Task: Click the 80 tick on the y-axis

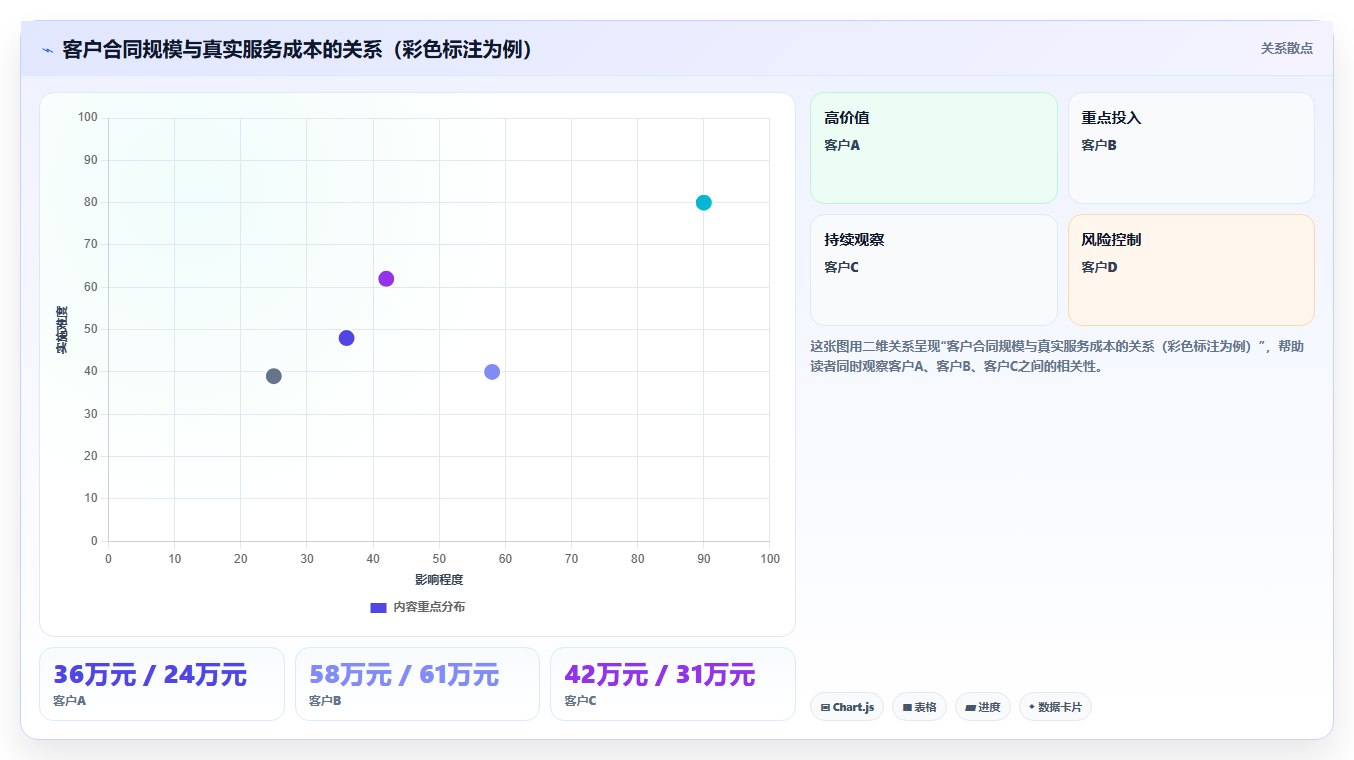Action: 91,202
